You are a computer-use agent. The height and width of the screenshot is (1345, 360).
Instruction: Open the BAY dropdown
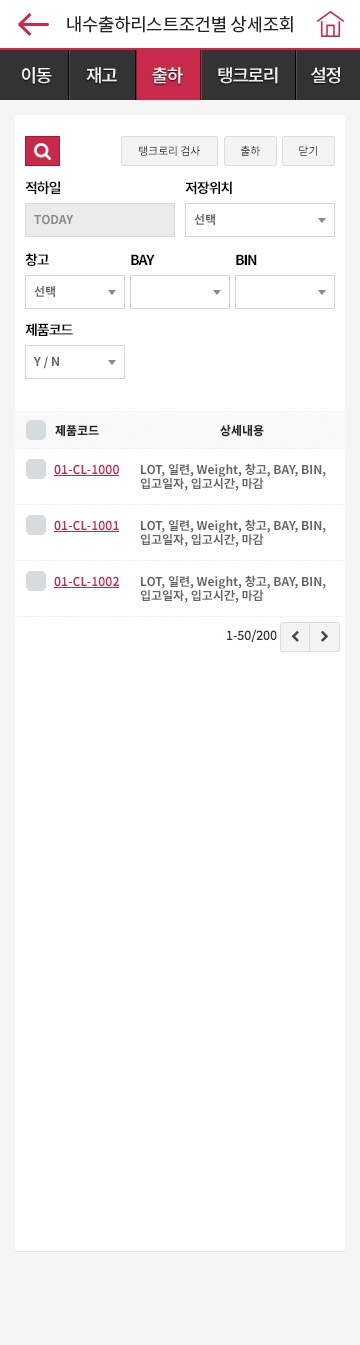[x=180, y=292]
